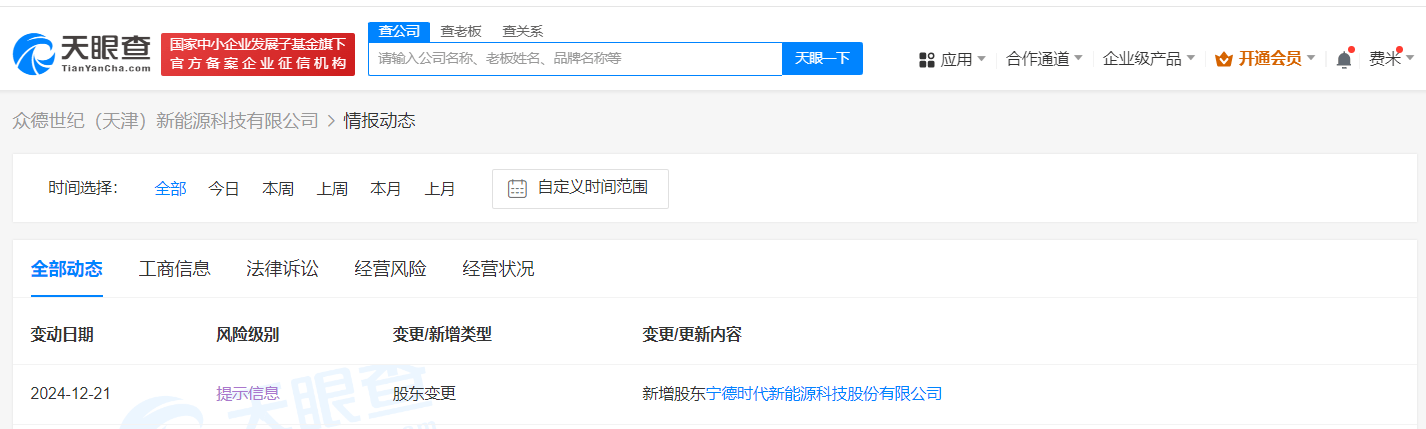Filter time by 本月

point(386,188)
